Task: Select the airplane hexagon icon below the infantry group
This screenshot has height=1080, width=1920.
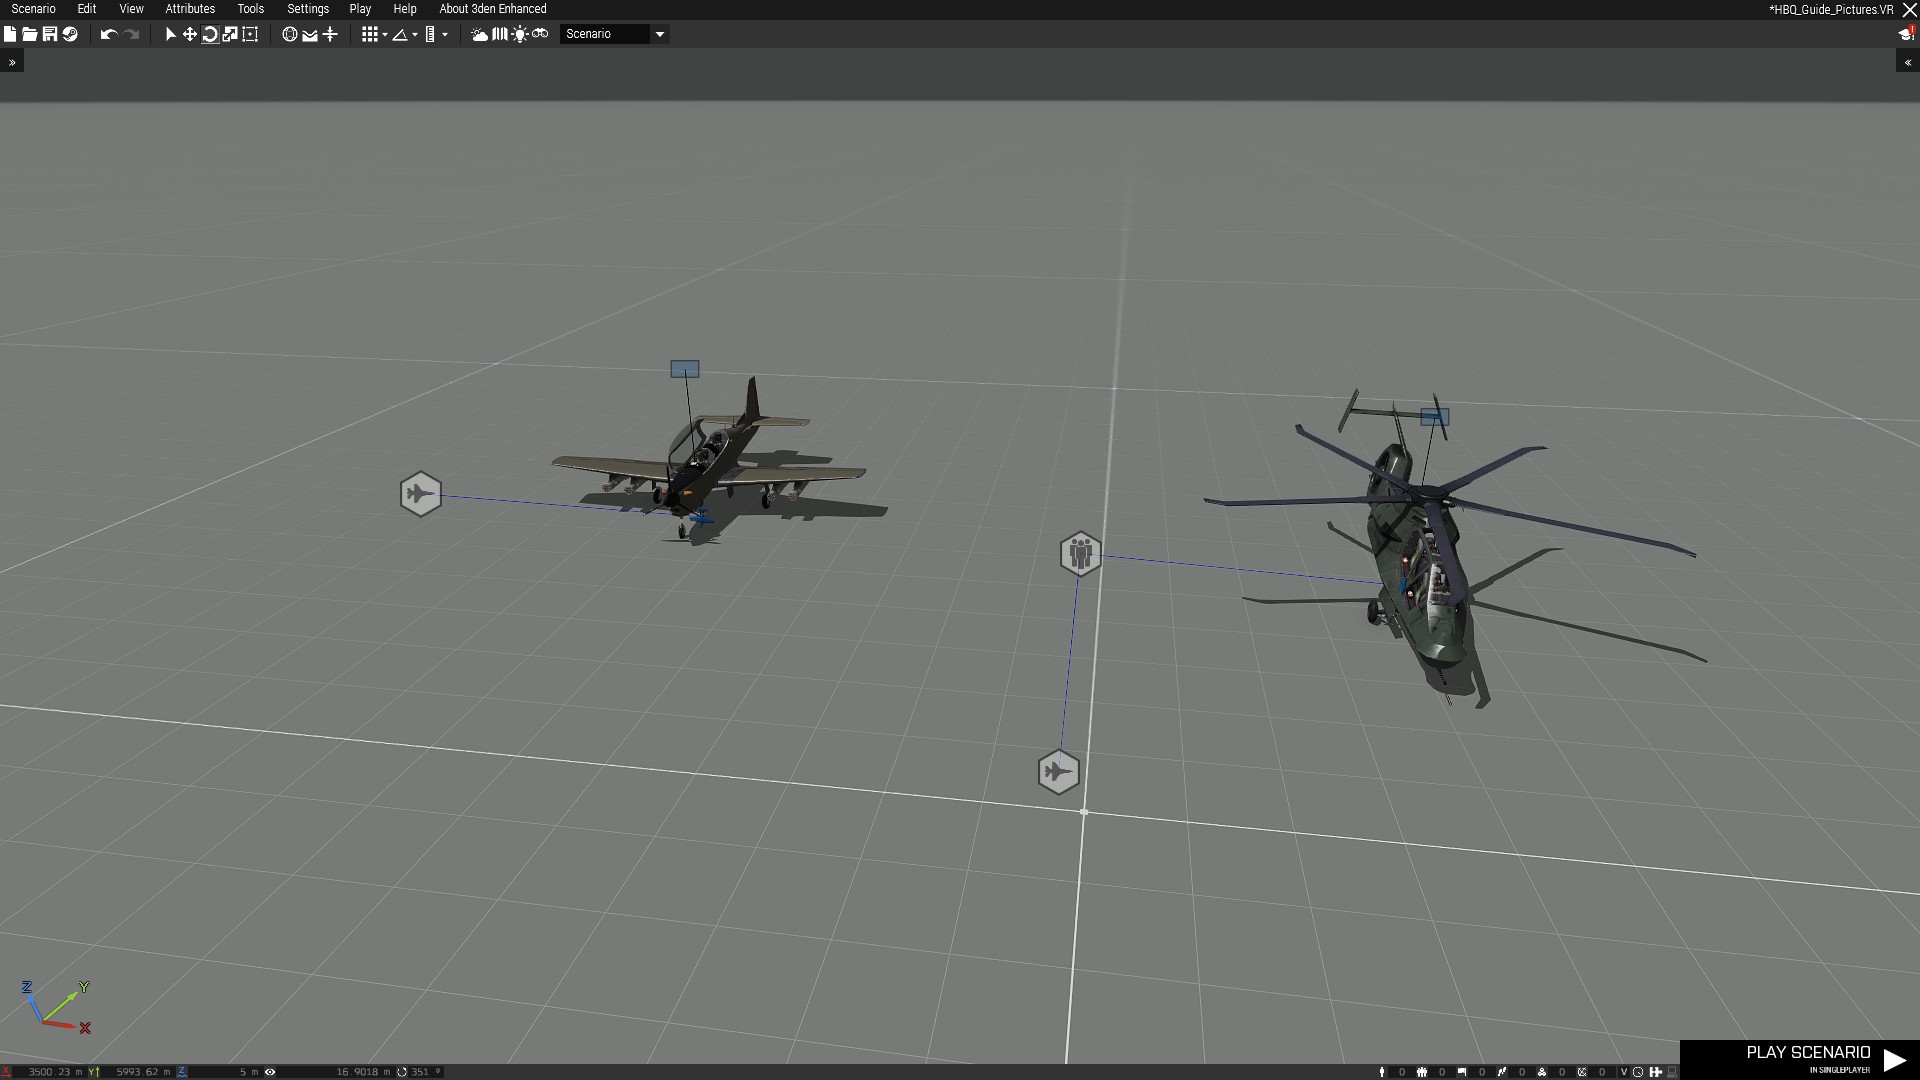Action: coord(1059,772)
